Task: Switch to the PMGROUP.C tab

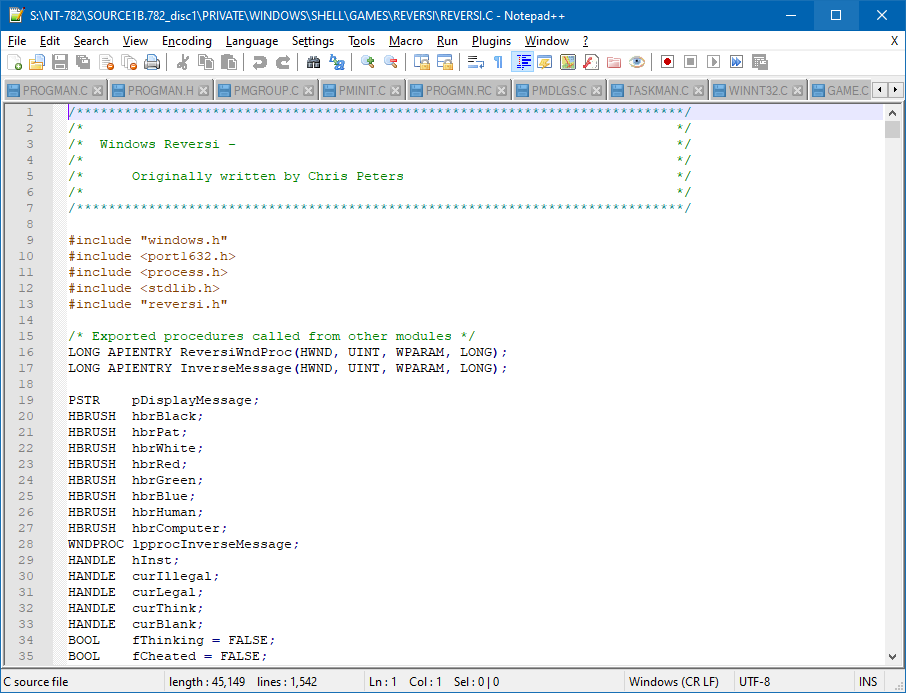Action: 266,91
